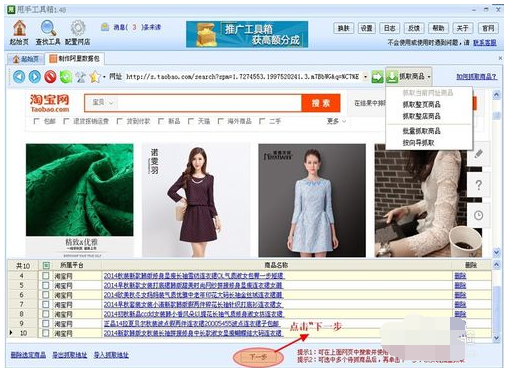The width and height of the screenshot is (505, 368).
Task: Click the 反馈 button
Action: (414, 28)
